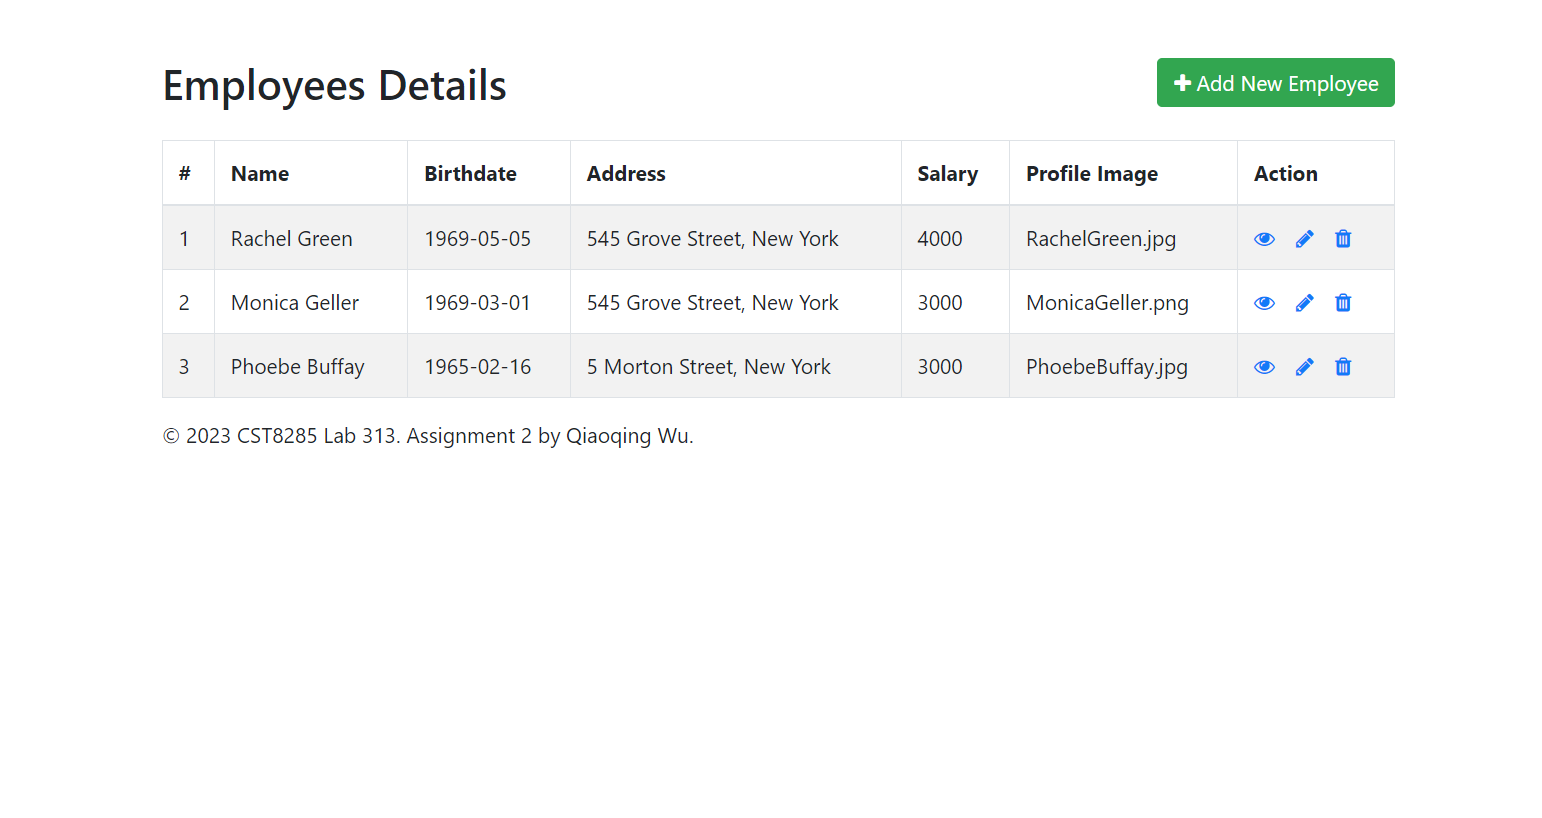The height and width of the screenshot is (818, 1542).
Task: View Phoebe Buffay's record with eye icon
Action: click(1264, 367)
